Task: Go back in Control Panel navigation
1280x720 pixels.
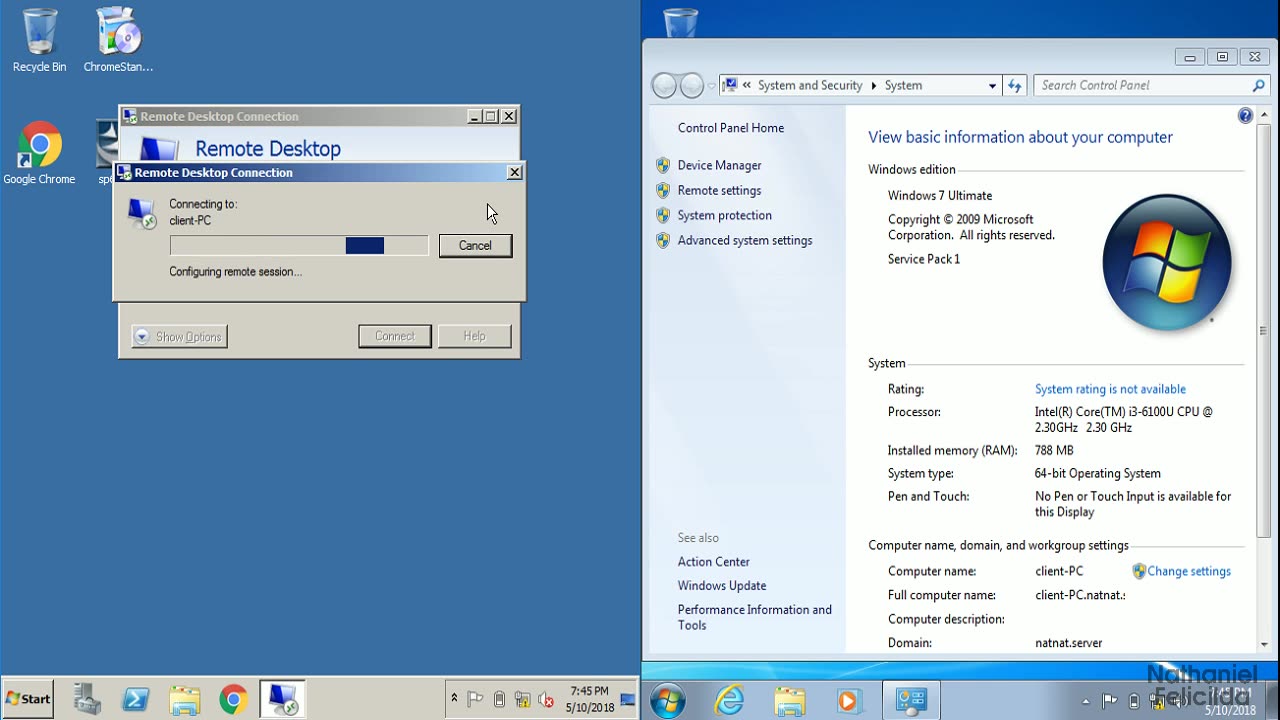Action: pos(664,86)
